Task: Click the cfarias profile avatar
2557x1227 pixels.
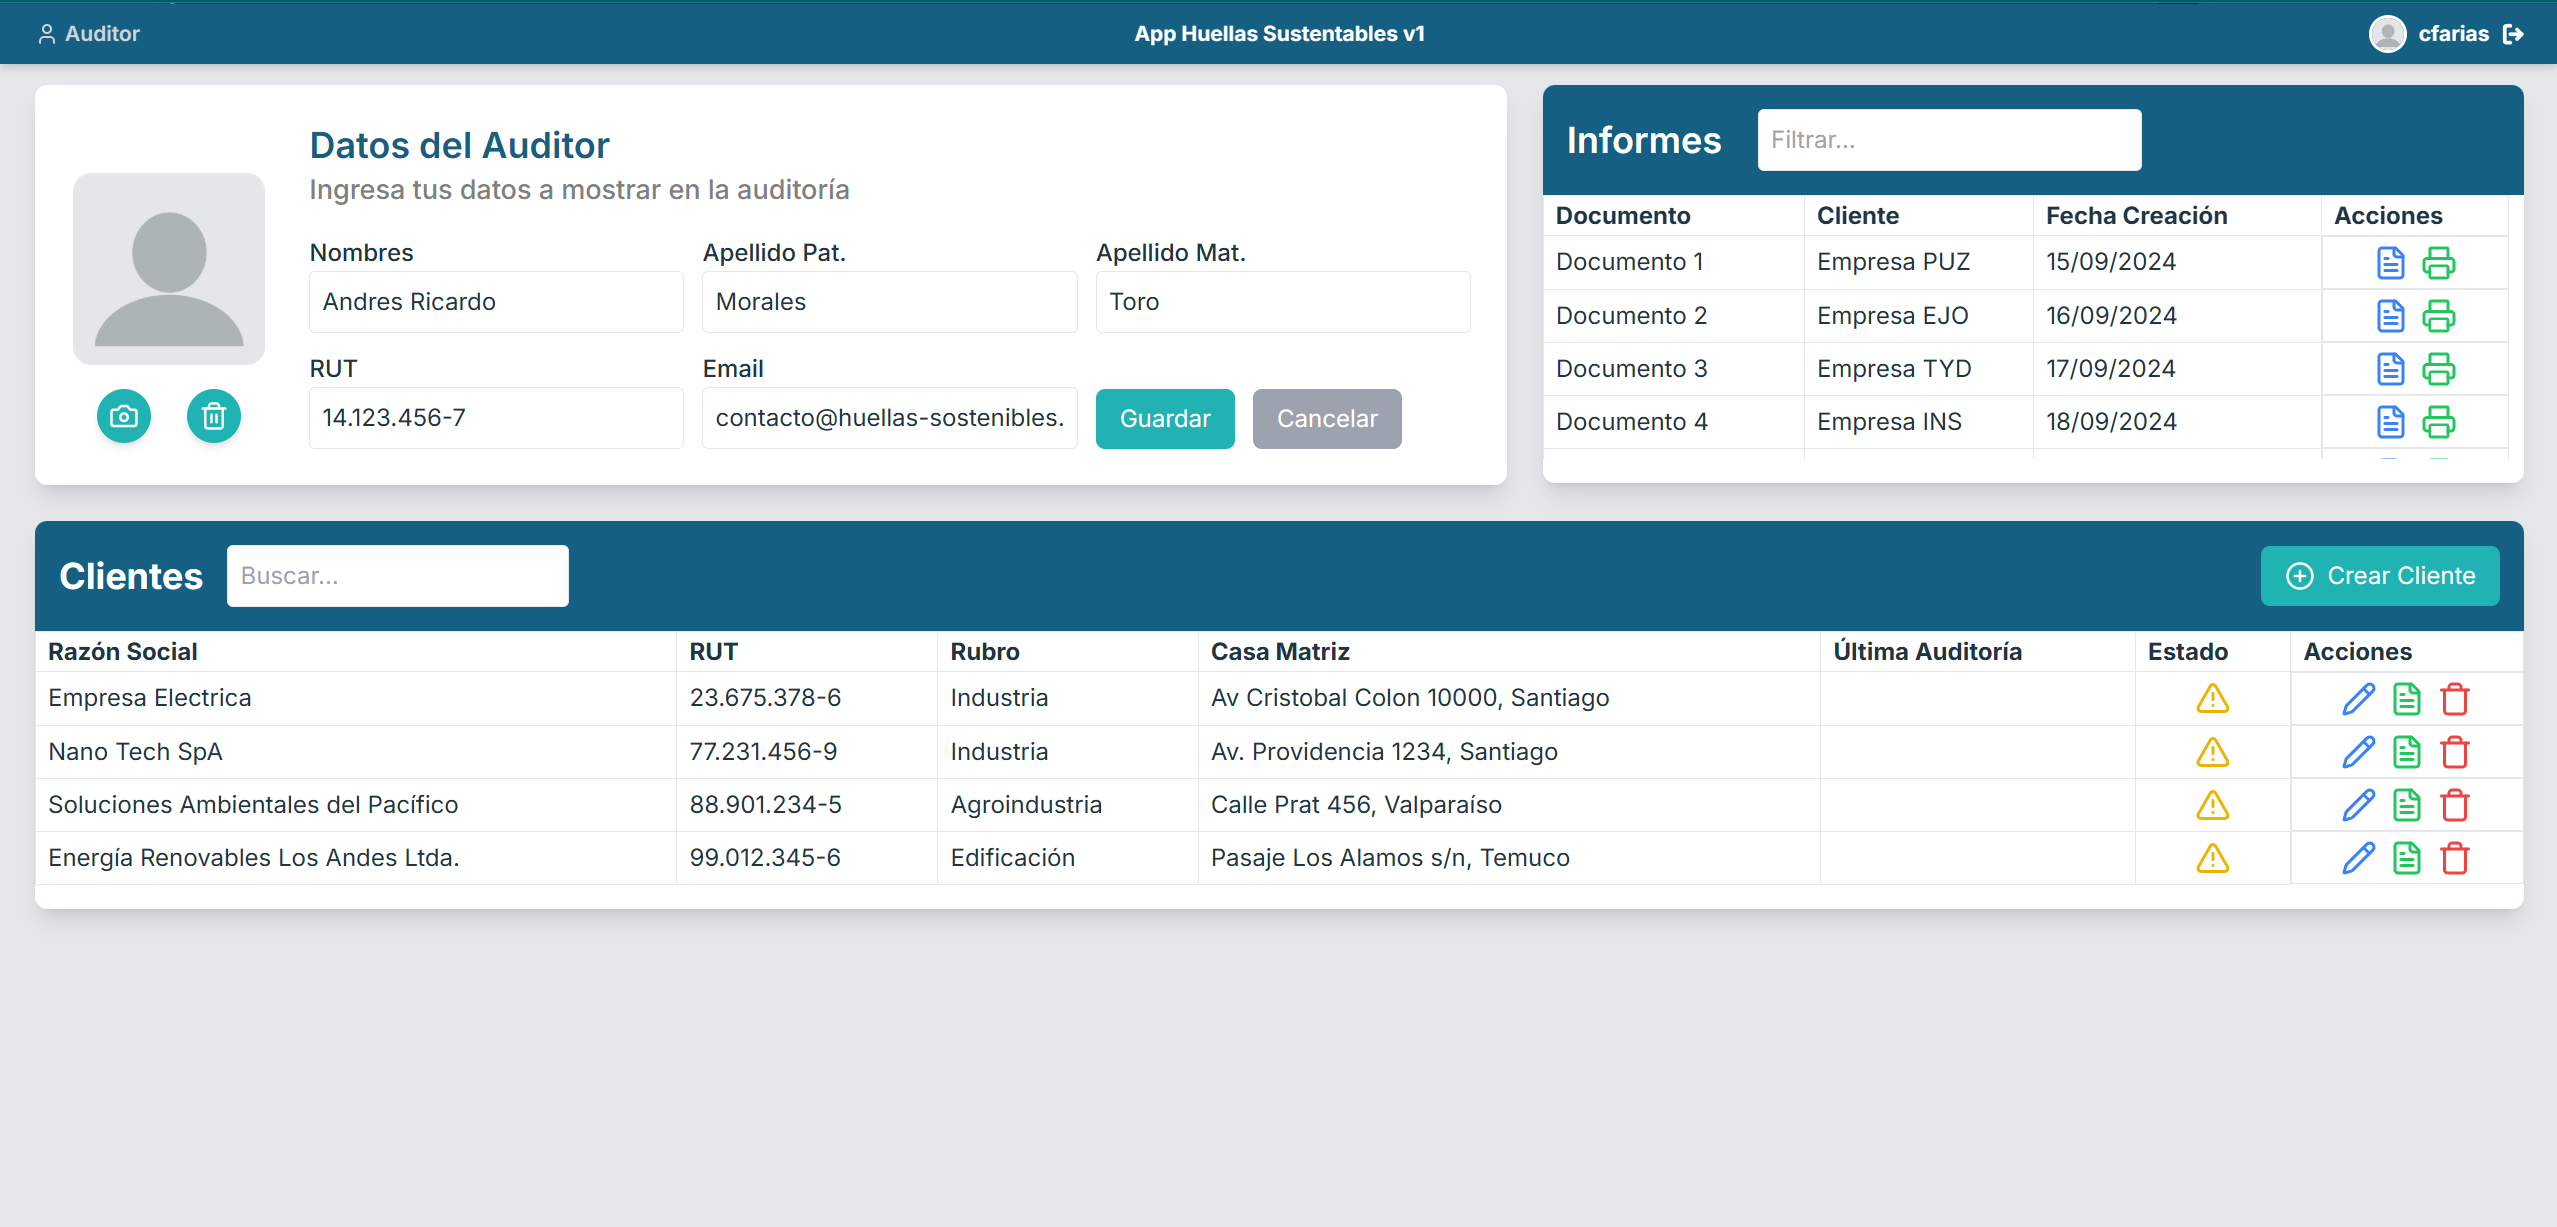Action: pyautogui.click(x=2388, y=33)
